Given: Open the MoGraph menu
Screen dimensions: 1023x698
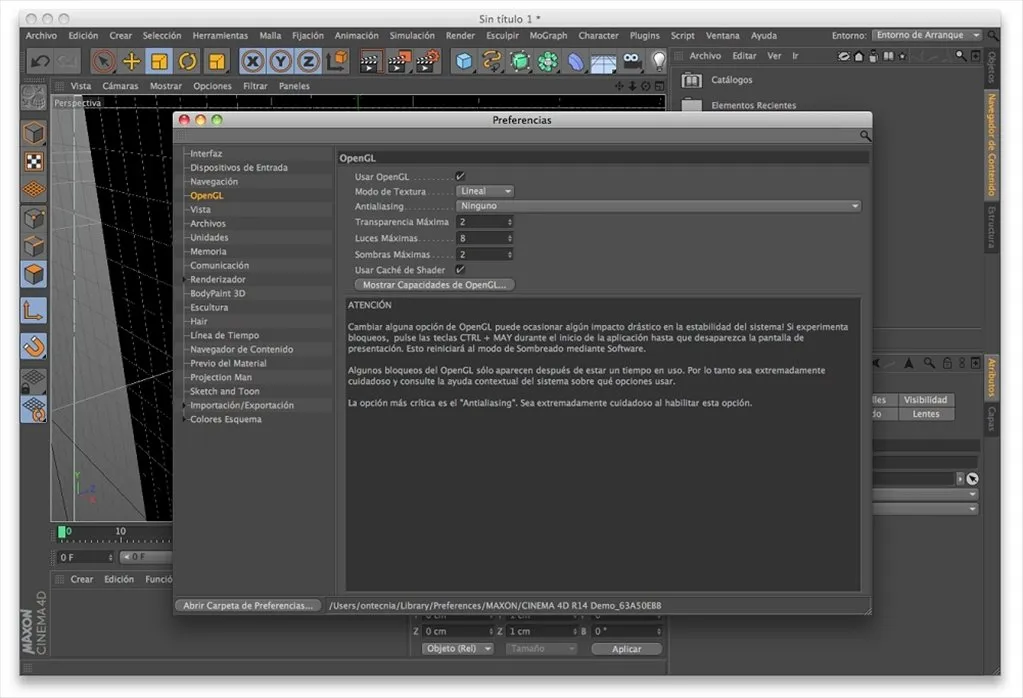Looking at the screenshot, I should [x=548, y=36].
